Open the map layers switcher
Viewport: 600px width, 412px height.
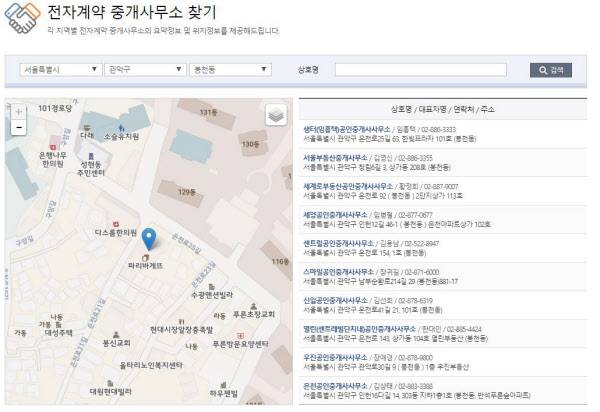(276, 115)
